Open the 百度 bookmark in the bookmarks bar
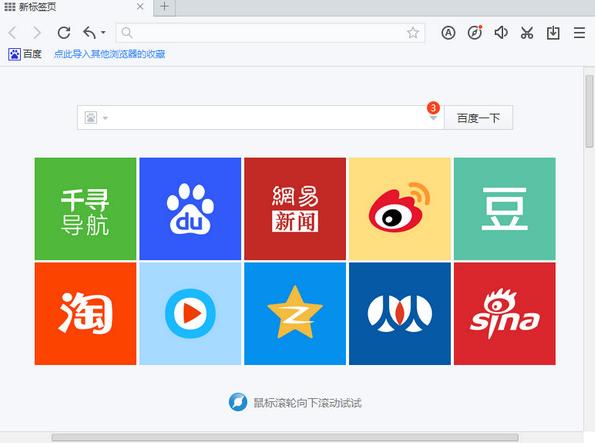This screenshot has width=597, height=443. [x=25, y=54]
